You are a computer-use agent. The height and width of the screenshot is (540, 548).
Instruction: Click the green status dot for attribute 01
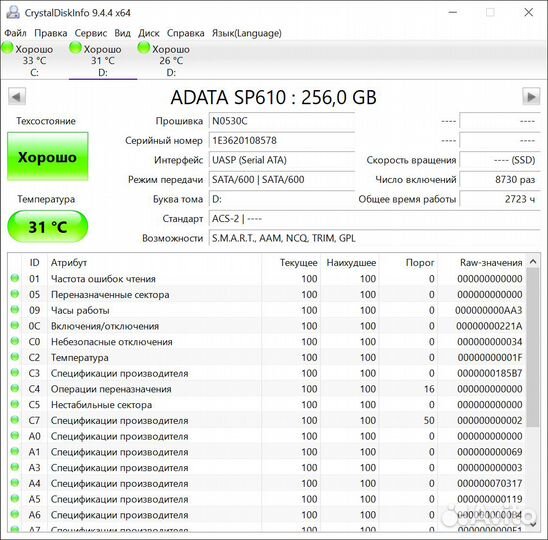(x=15, y=278)
